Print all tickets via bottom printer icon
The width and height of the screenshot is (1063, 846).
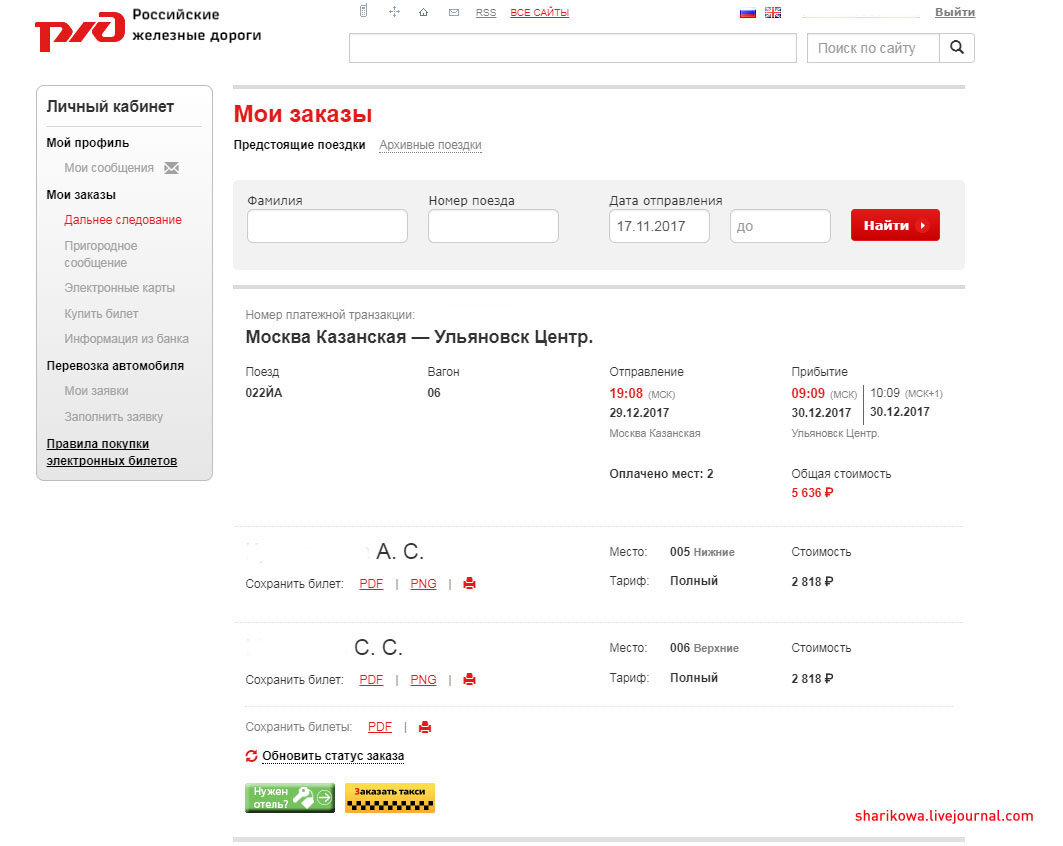coord(425,727)
